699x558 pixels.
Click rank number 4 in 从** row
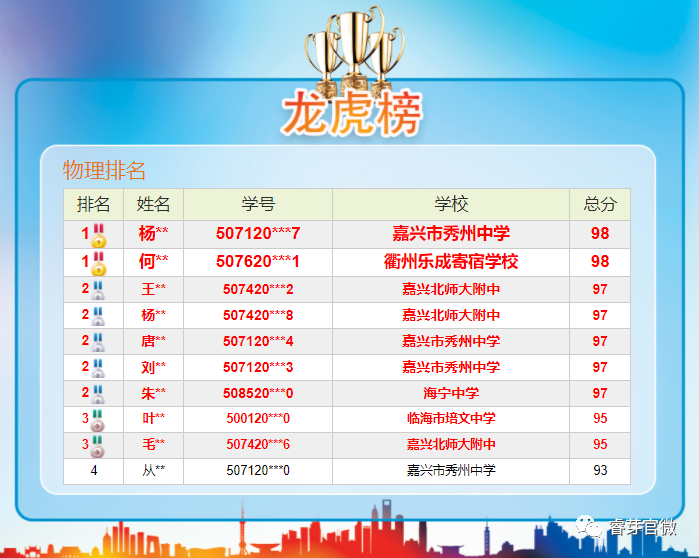click(94, 471)
